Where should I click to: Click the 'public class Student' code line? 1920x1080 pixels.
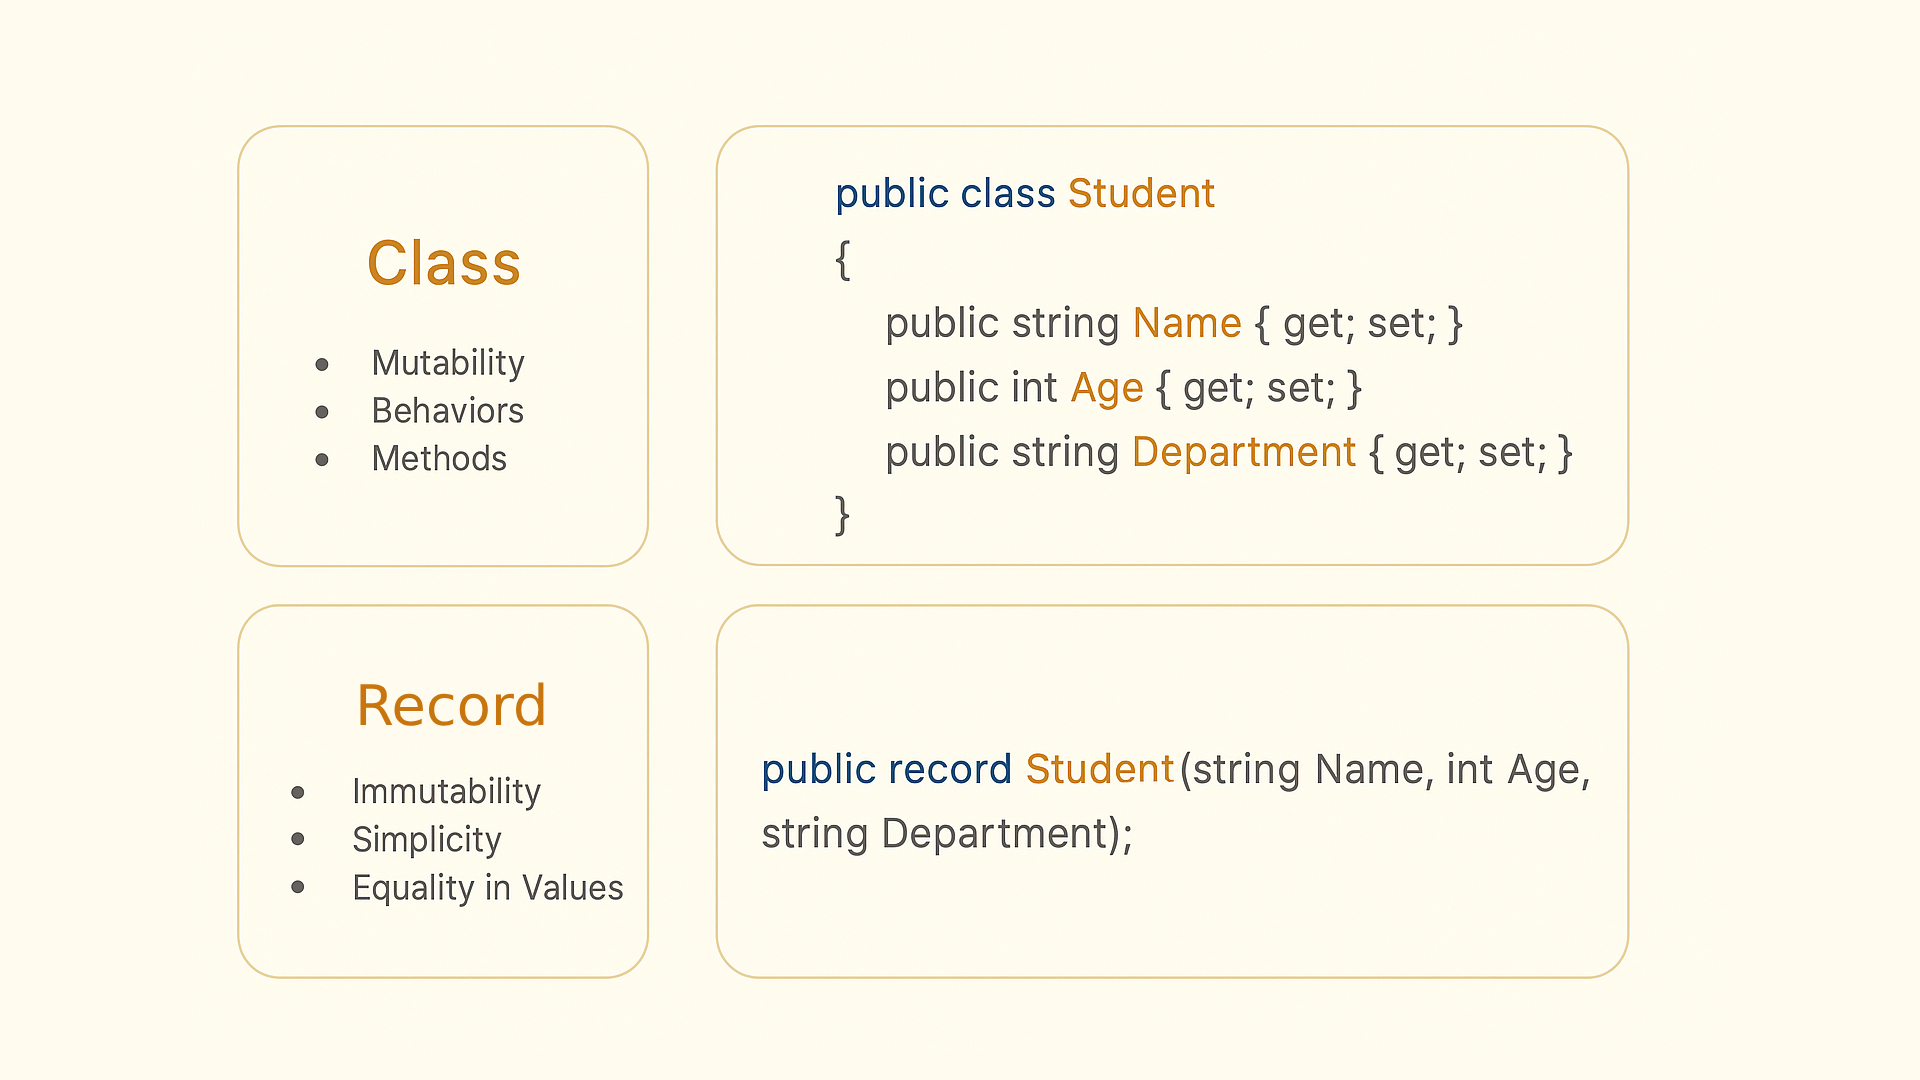(x=1025, y=194)
